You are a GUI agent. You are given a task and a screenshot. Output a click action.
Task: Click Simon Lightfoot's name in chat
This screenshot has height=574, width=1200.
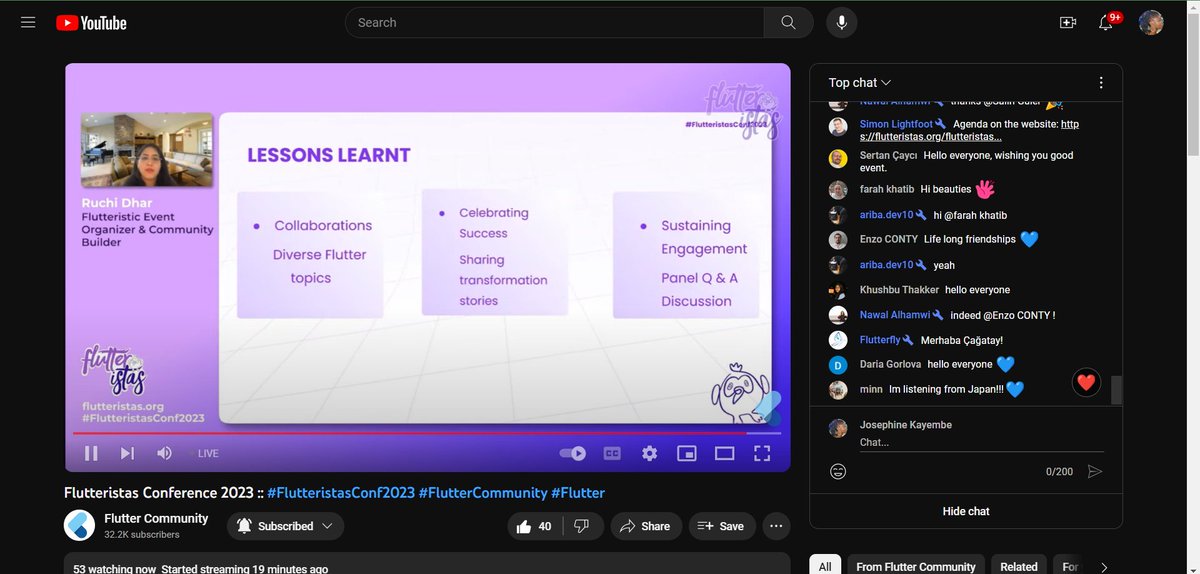tap(896, 124)
